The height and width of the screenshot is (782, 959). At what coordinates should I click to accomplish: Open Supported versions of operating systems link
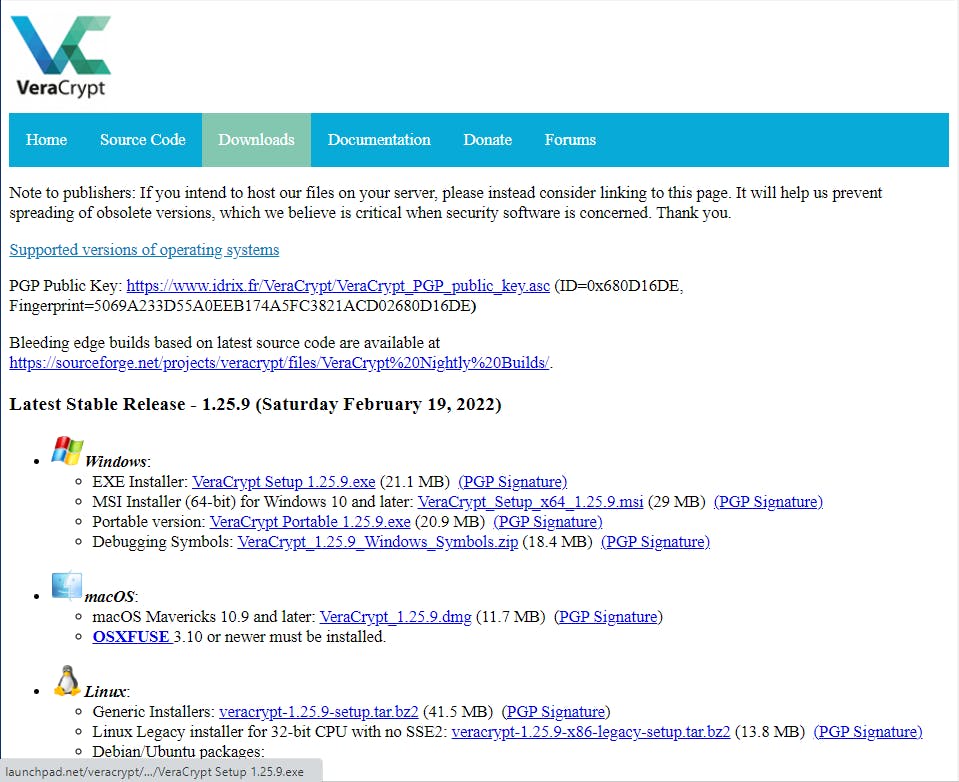pos(144,249)
